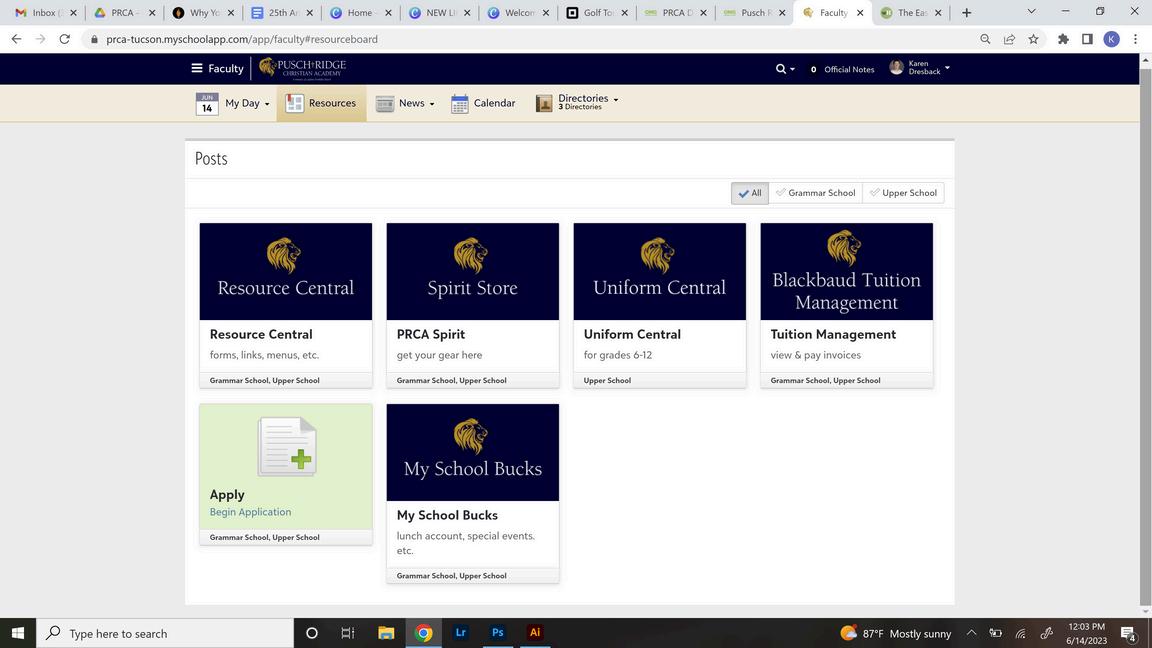Click the Task View taskbar icon
The height and width of the screenshot is (648, 1152).
(x=348, y=633)
